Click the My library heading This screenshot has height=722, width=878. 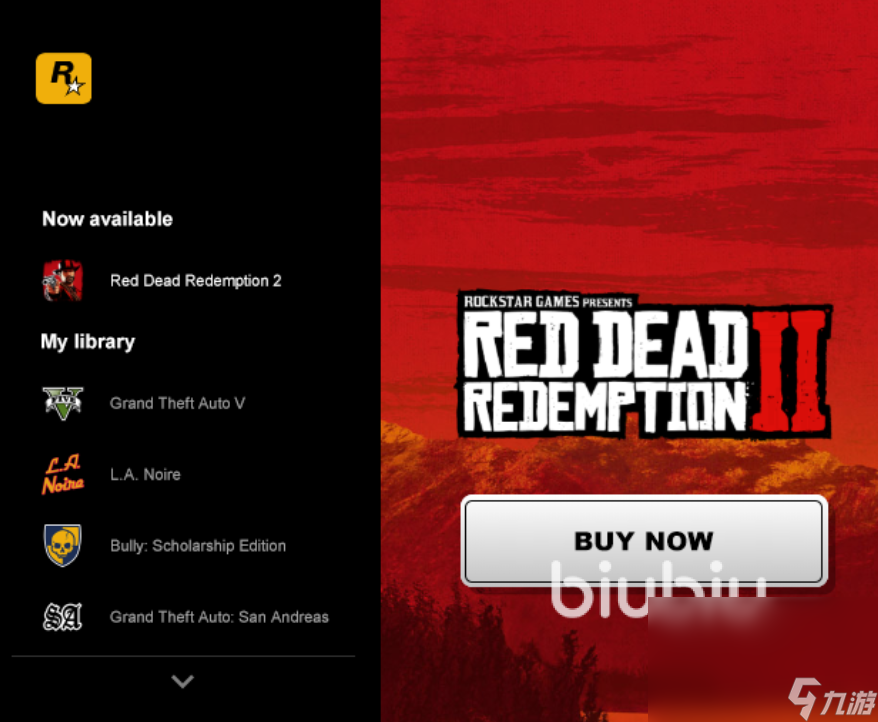tap(88, 342)
